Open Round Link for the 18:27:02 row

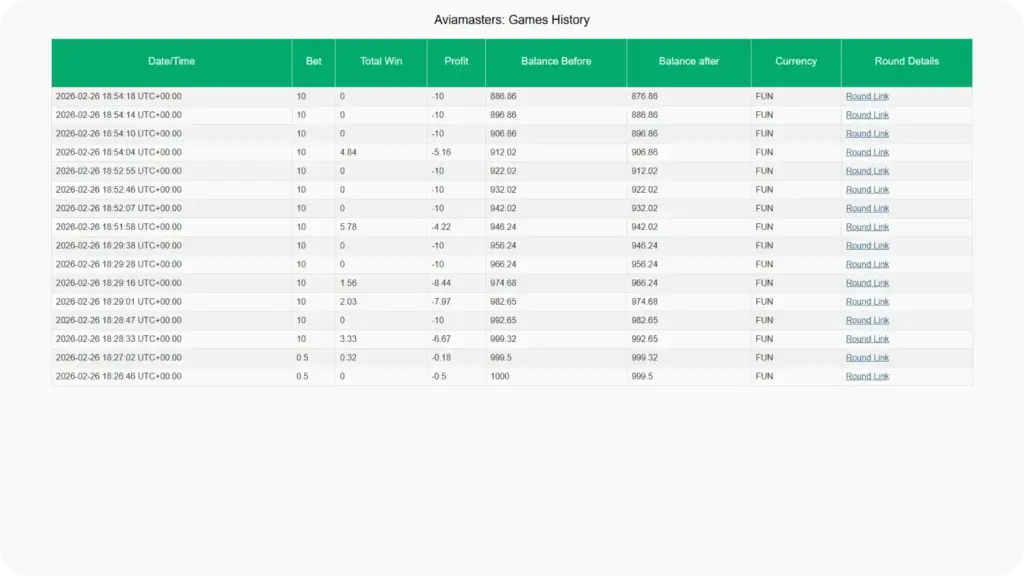click(867, 358)
